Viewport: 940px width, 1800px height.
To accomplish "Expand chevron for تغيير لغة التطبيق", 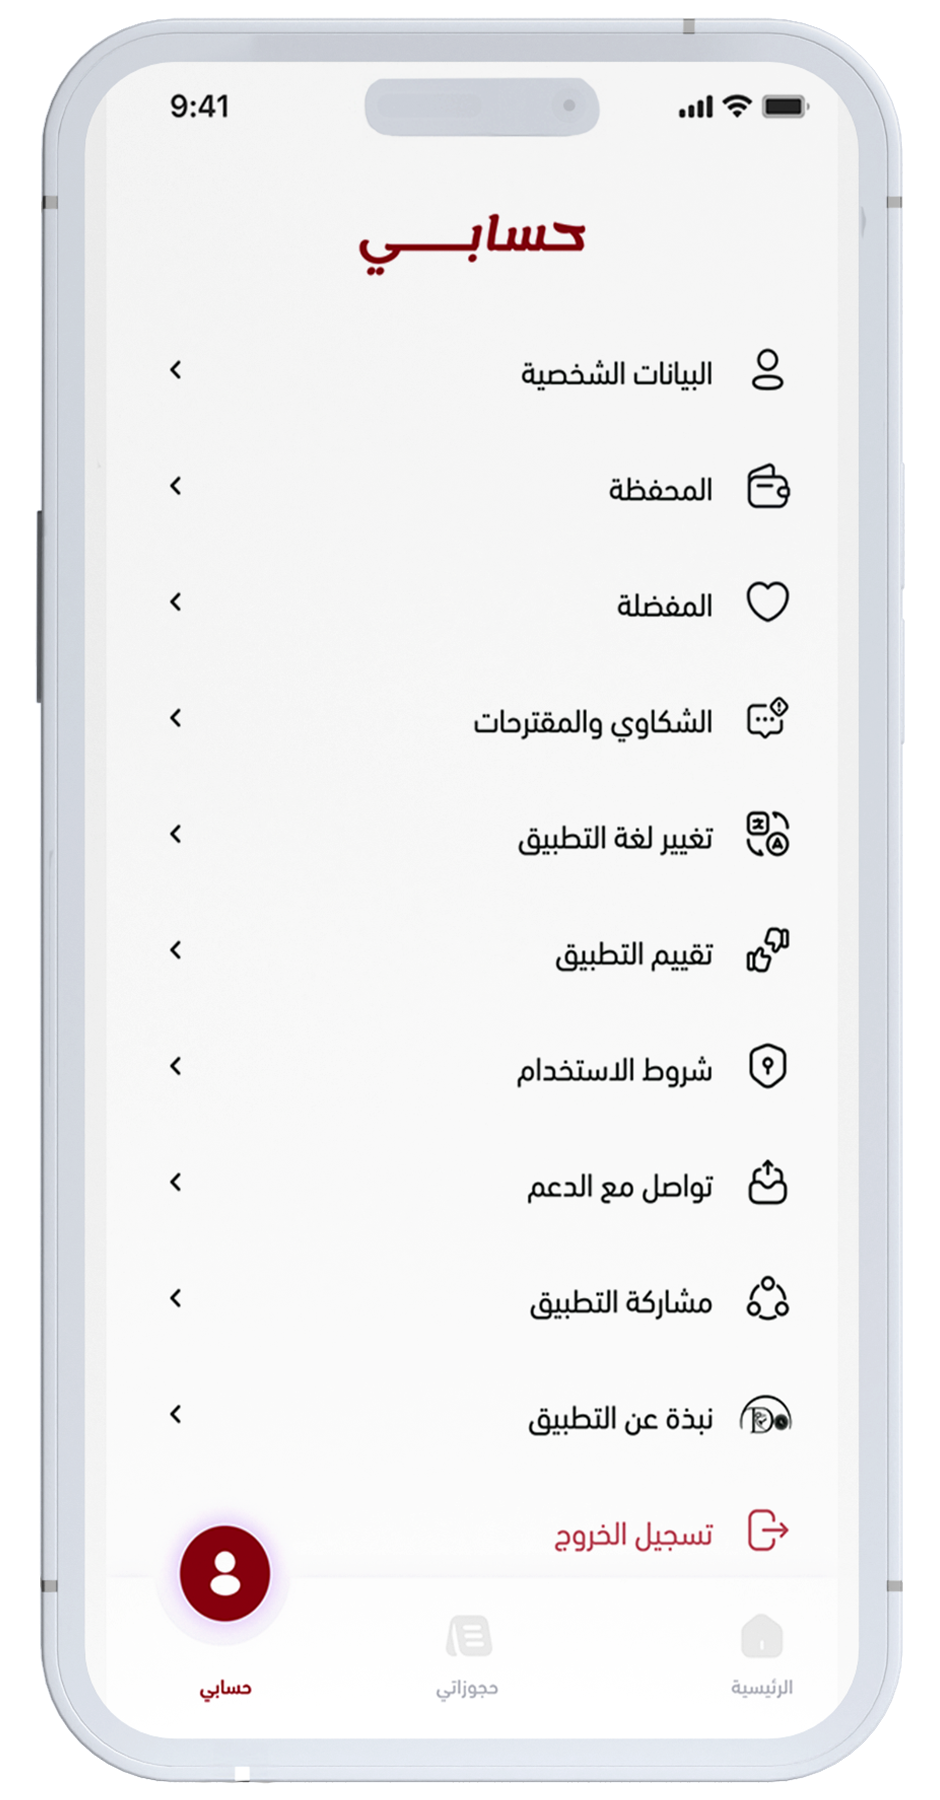I will tap(176, 835).
